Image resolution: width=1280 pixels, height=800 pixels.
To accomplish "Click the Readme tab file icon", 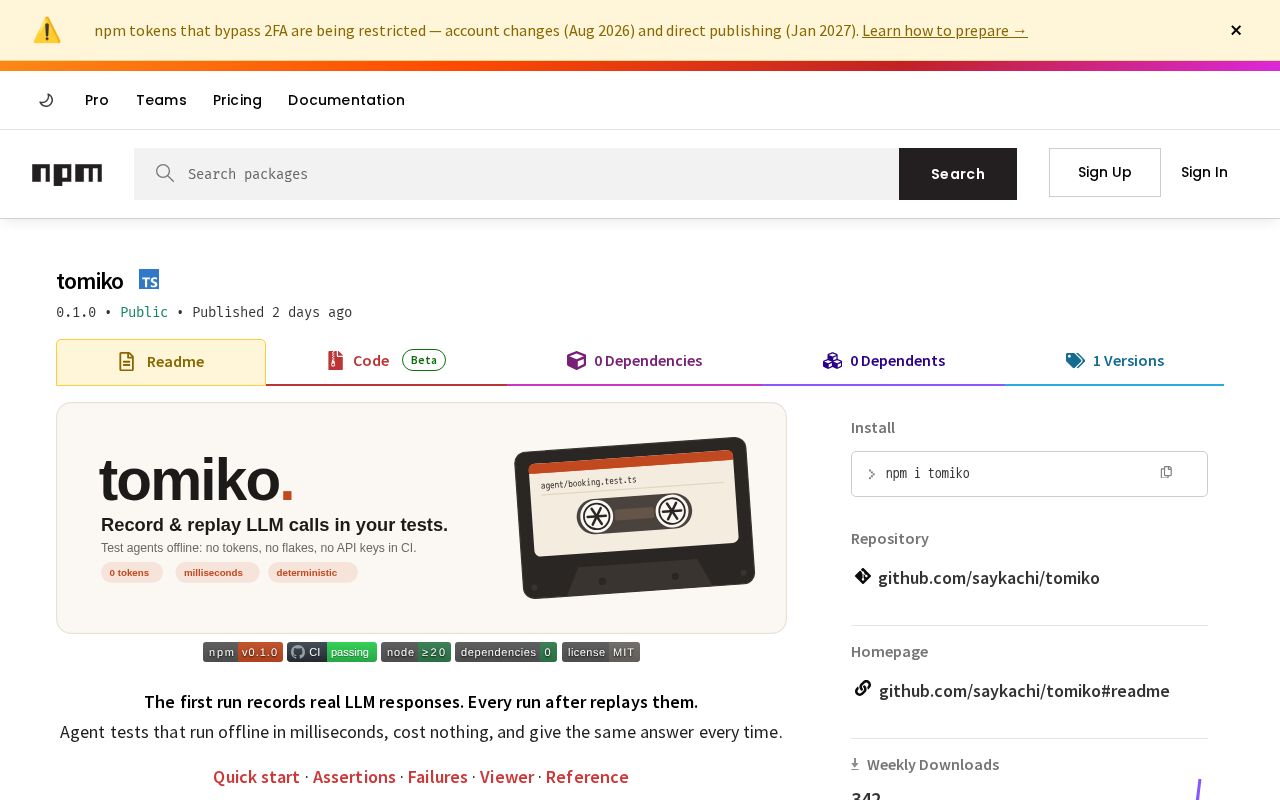I will tap(126, 362).
